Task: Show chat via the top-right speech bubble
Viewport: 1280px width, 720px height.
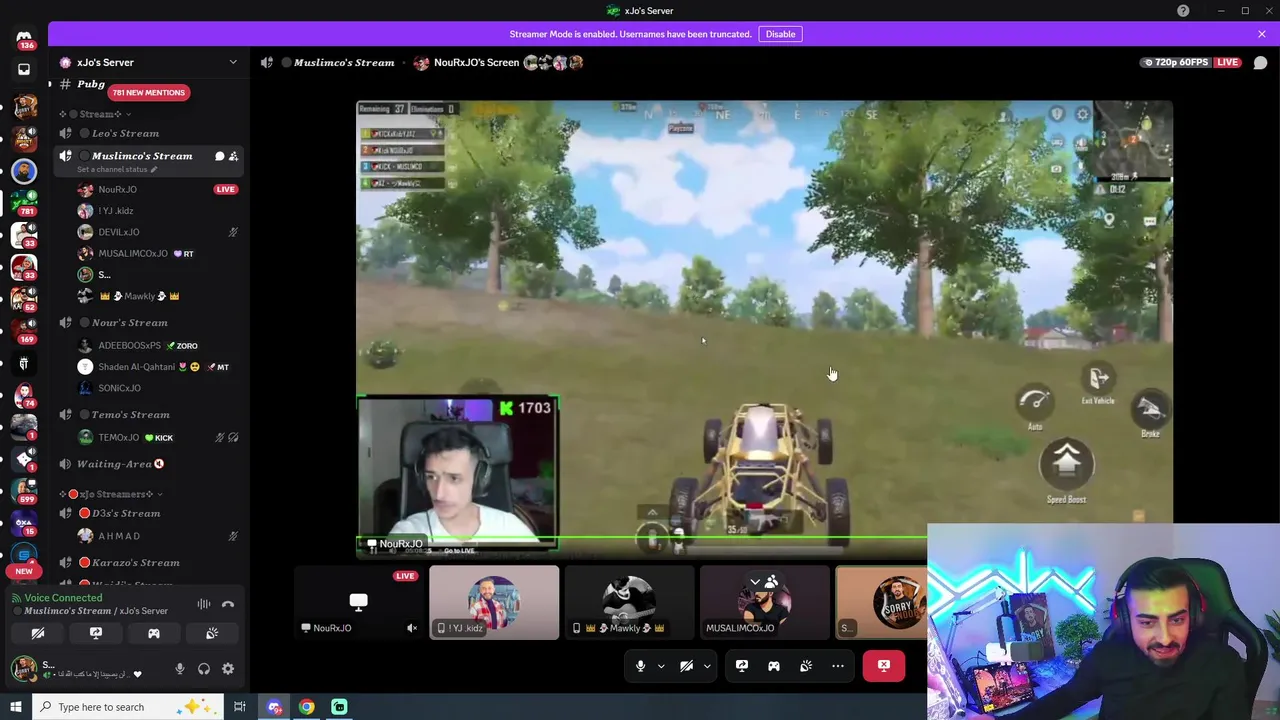Action: pyautogui.click(x=1260, y=63)
